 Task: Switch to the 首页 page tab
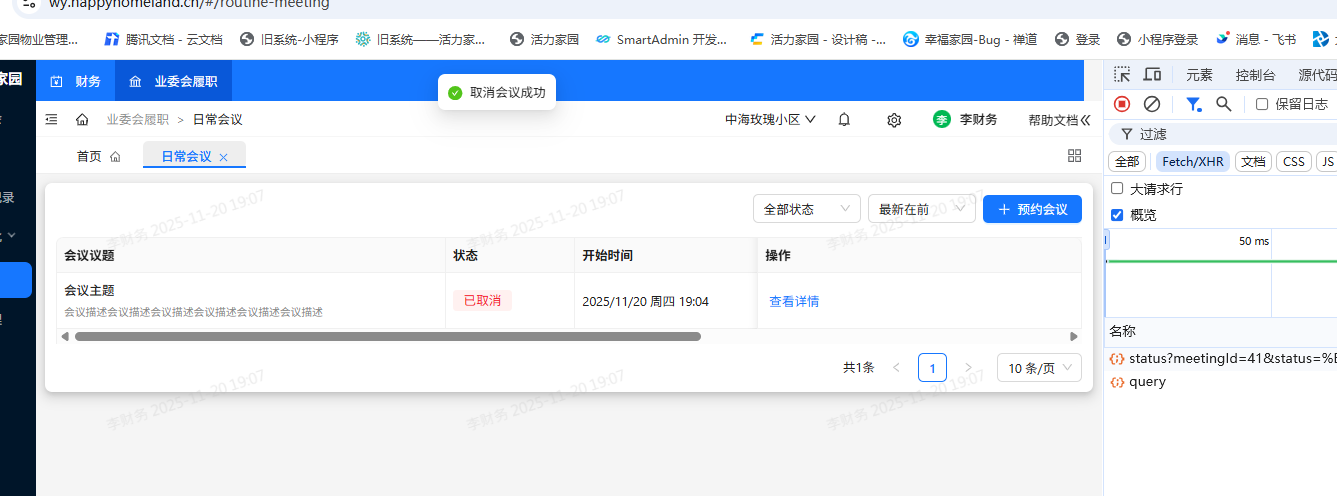coord(99,157)
